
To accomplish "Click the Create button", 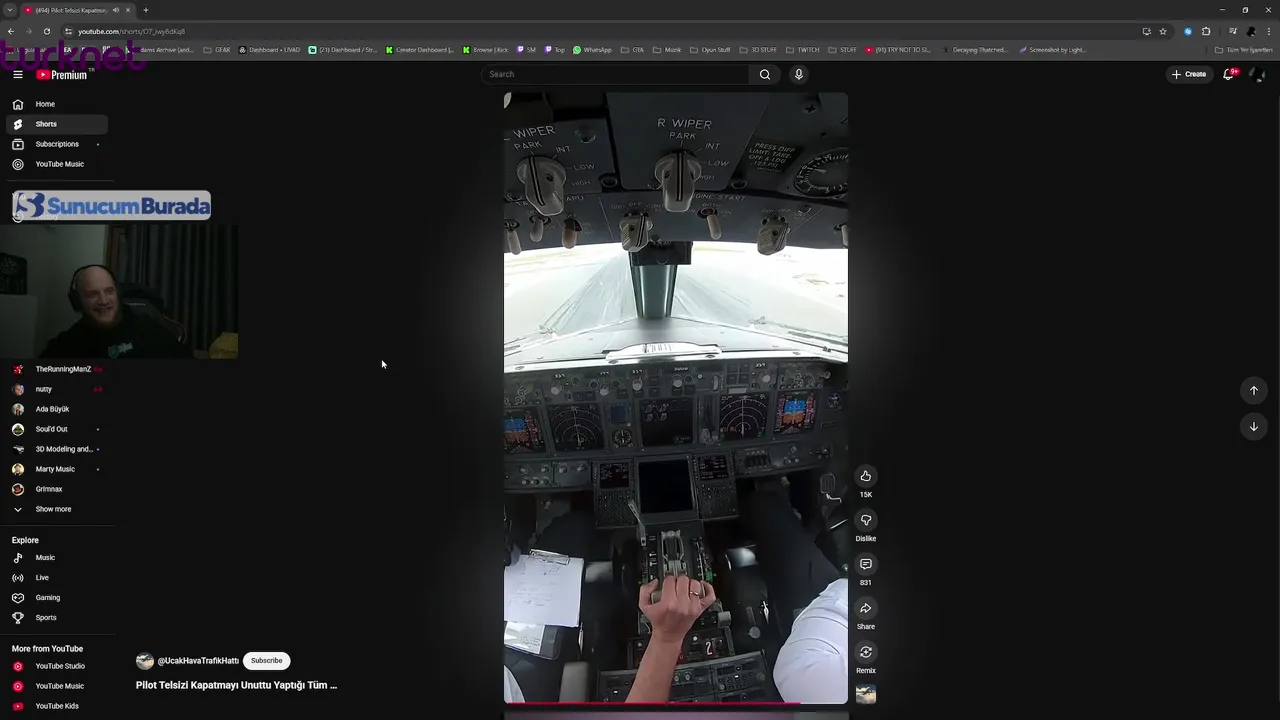I will (x=1190, y=74).
